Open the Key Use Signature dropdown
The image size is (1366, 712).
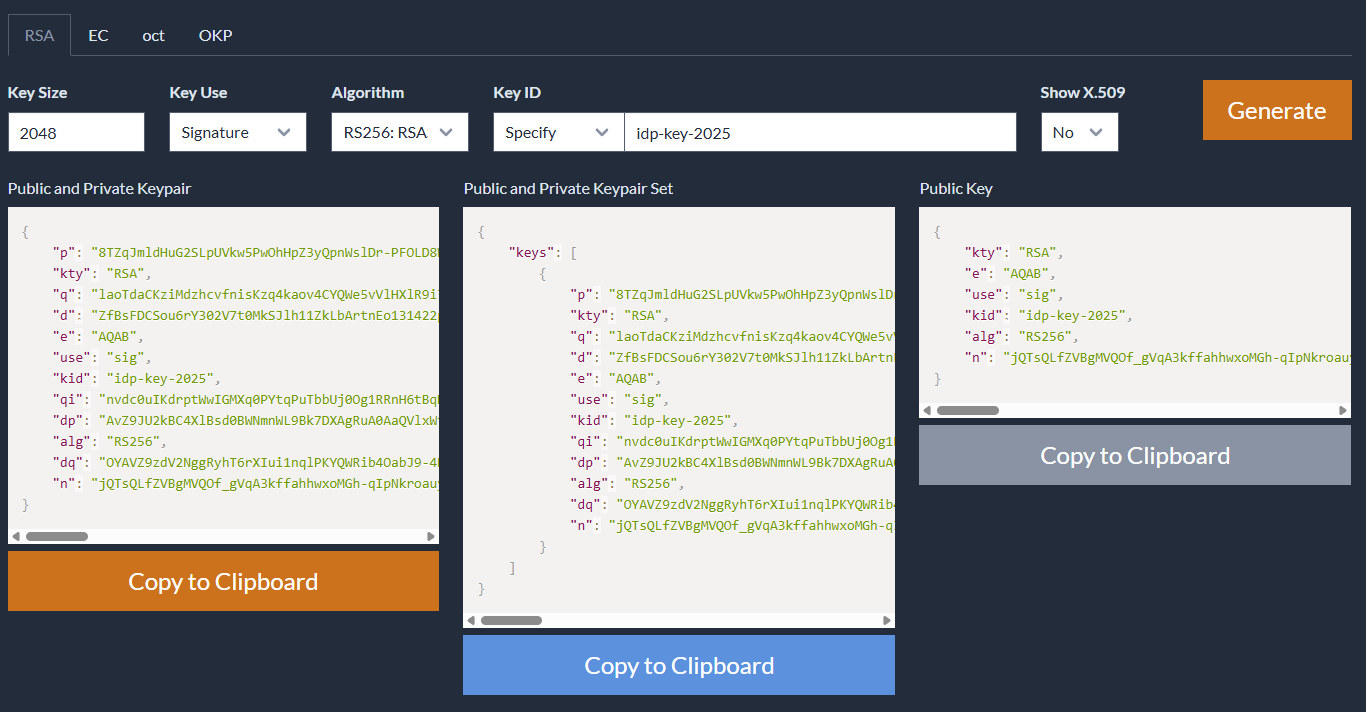[238, 132]
